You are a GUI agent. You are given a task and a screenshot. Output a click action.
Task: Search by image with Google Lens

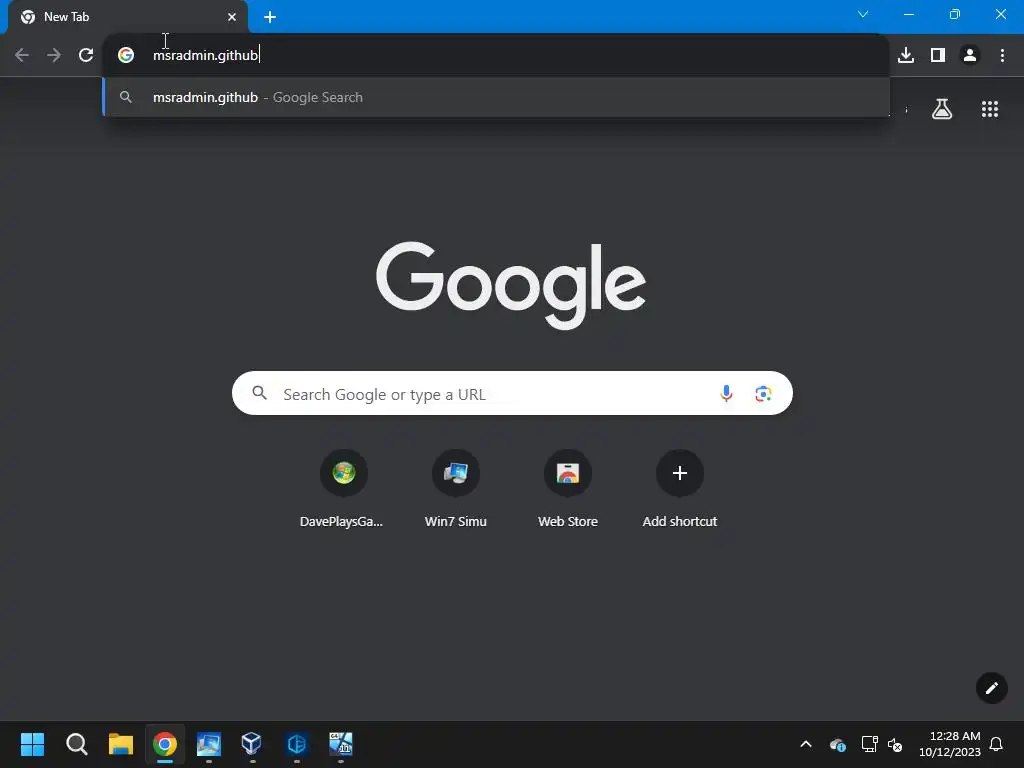click(763, 393)
